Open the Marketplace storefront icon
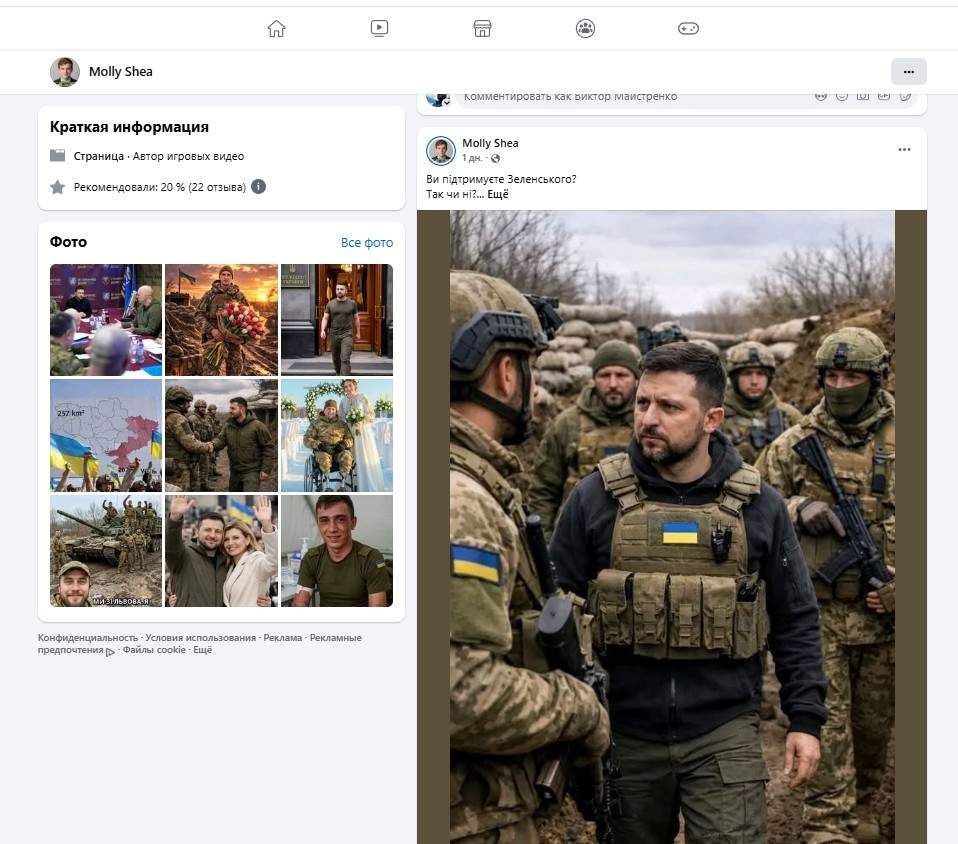 point(482,29)
